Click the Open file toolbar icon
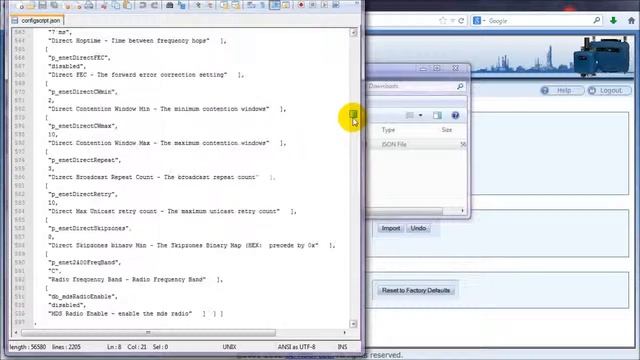640x360 pixels. (31, 5)
